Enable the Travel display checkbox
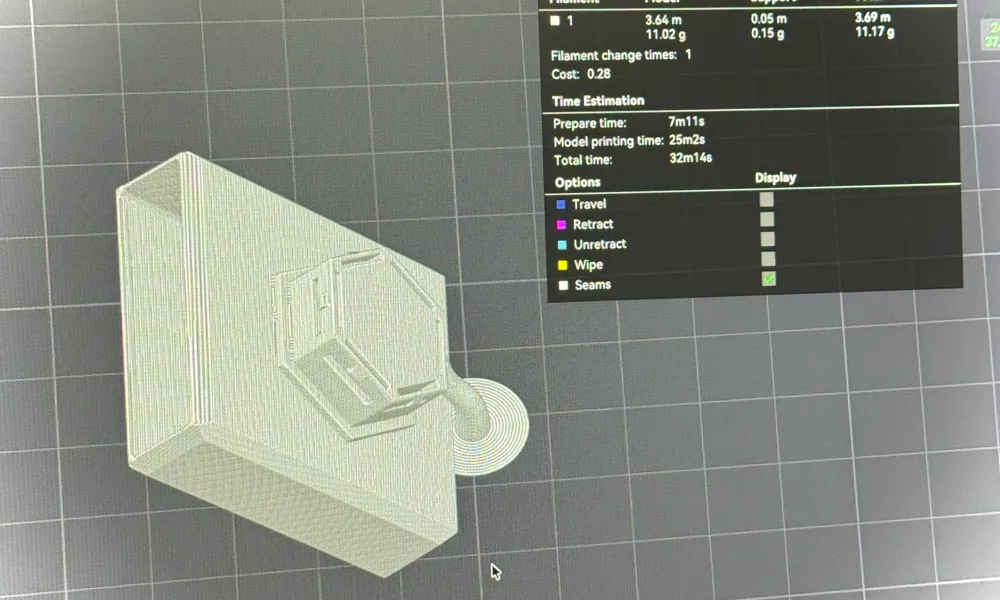Screen dimensions: 1000x600 click(767, 200)
